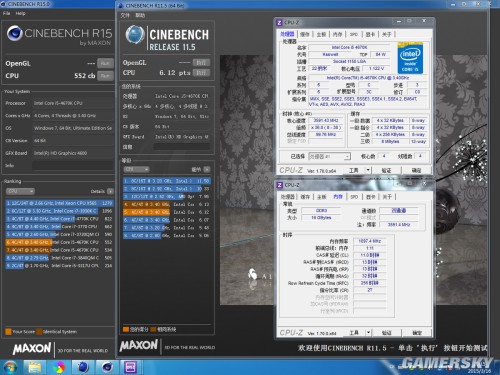The image size is (500, 375).
Task: Start the Cinebench 11.5 CPU test
Action: pyautogui.click(x=201, y=73)
